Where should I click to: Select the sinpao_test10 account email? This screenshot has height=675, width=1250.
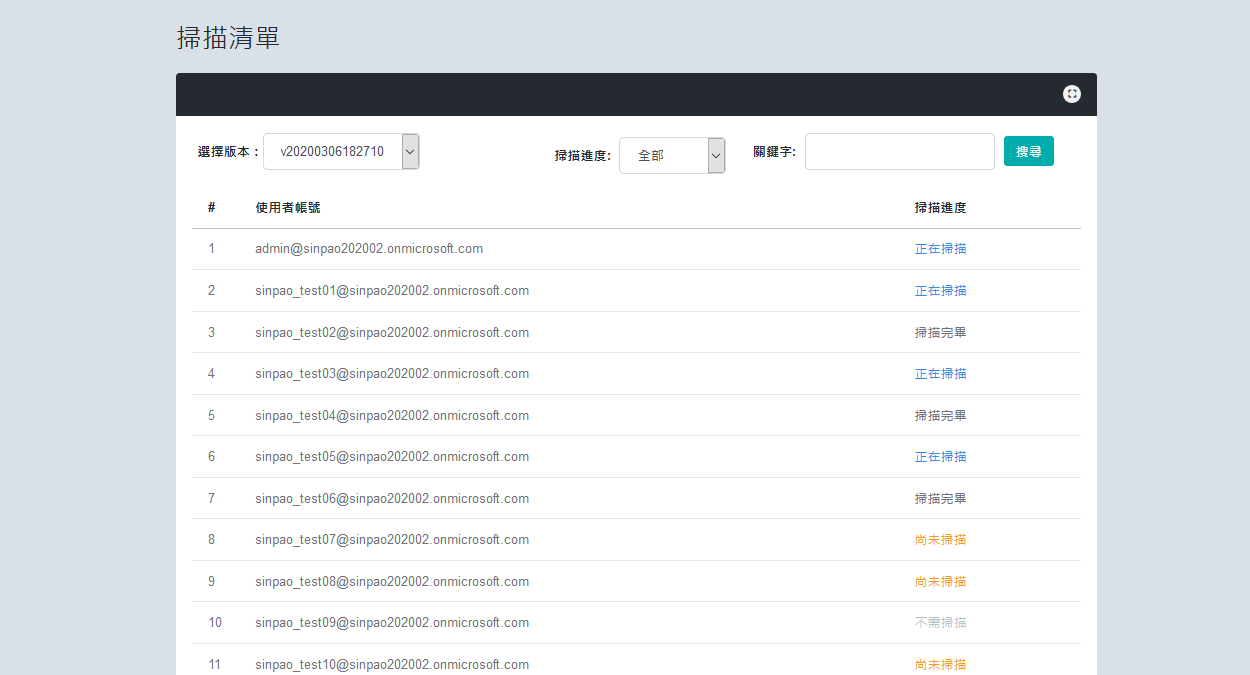pos(392,665)
